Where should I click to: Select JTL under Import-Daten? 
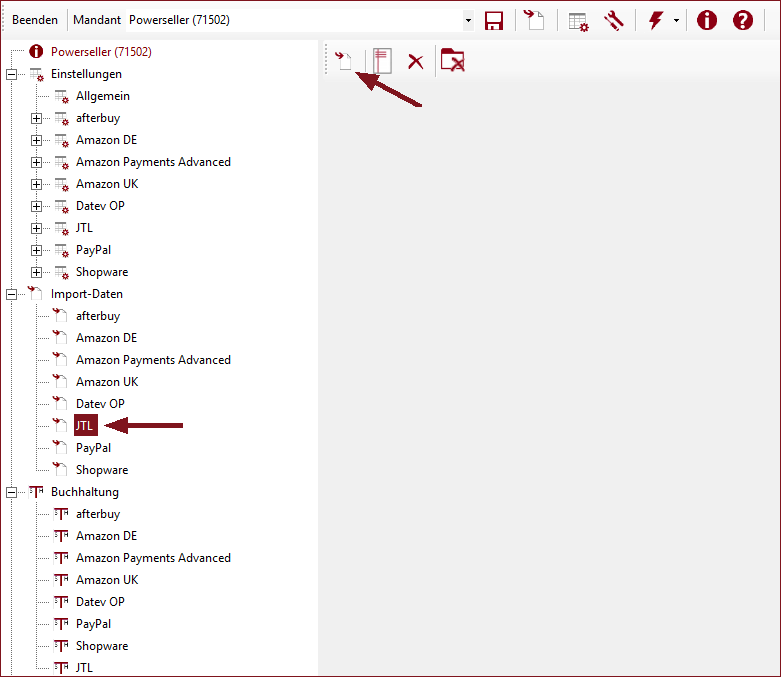85,426
